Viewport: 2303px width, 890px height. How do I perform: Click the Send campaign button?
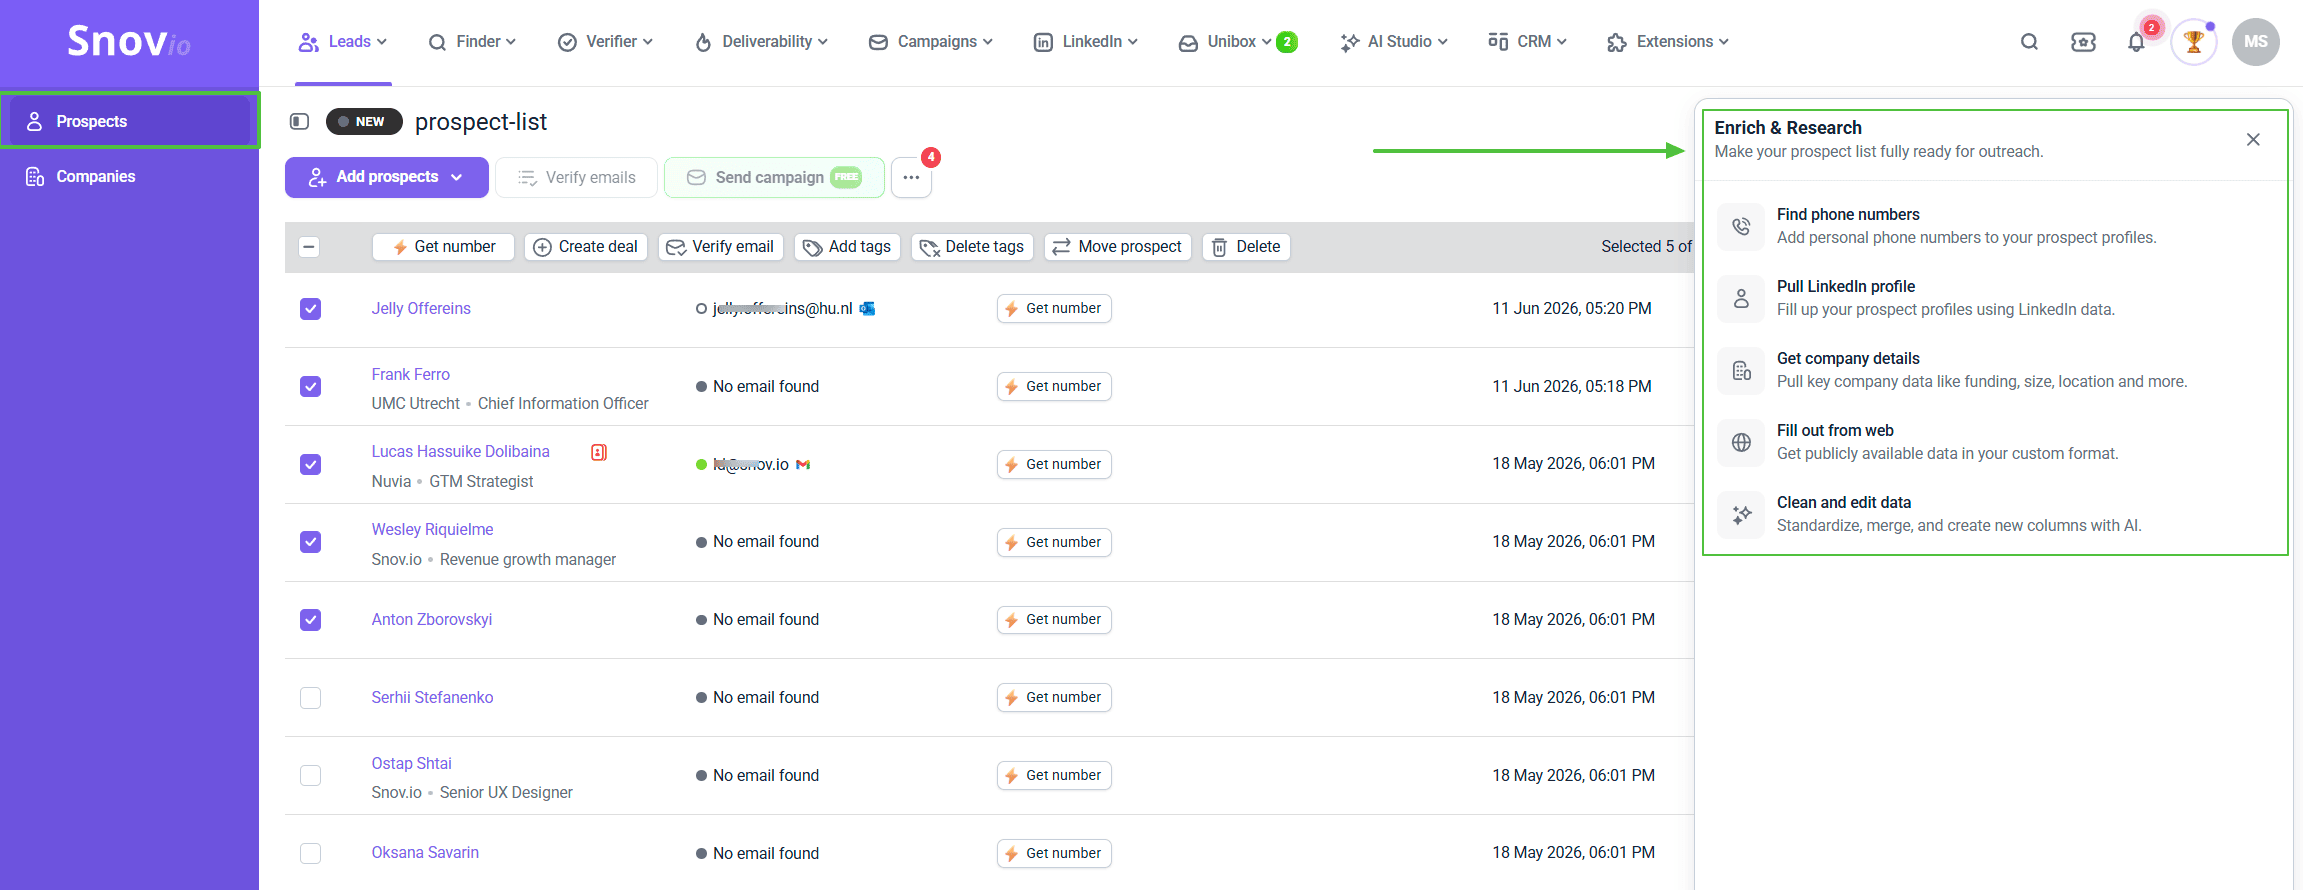tap(774, 177)
